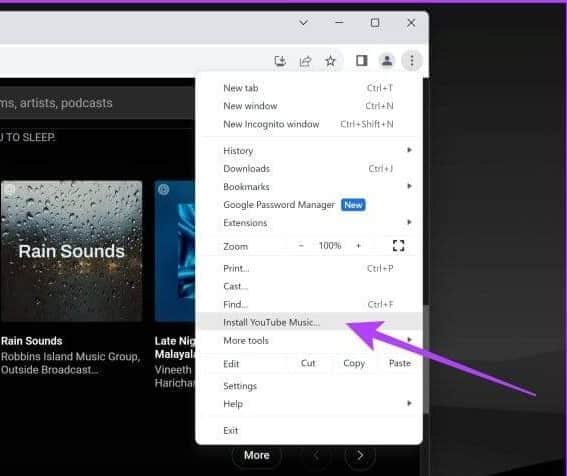Choose Cast... from the menu
Viewport: 567px width, 476px height.
(308, 286)
